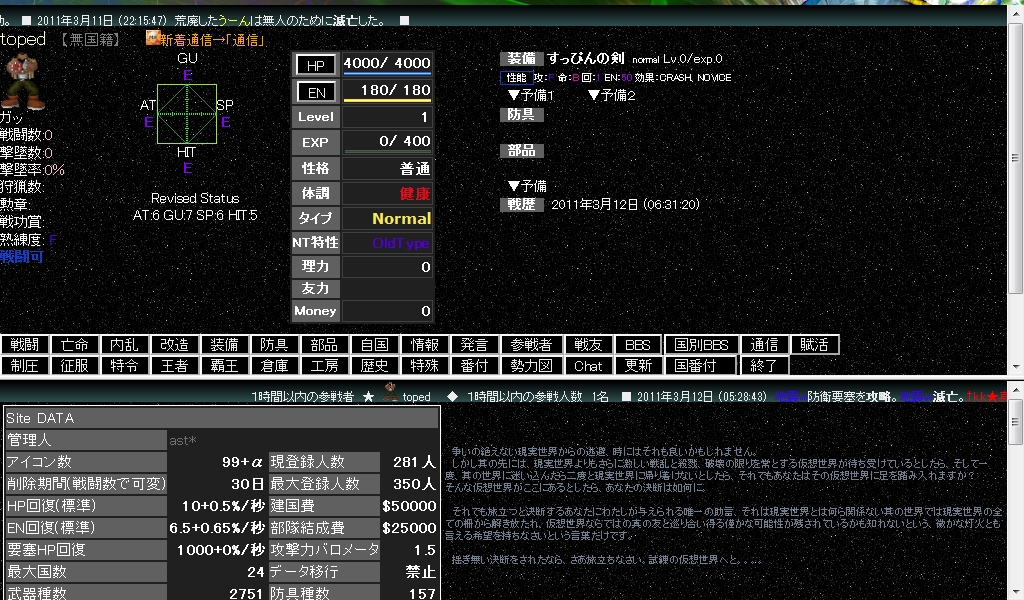Click the 性能 performance label box
Image resolution: width=1024 pixels, height=600 pixels.
click(517, 77)
